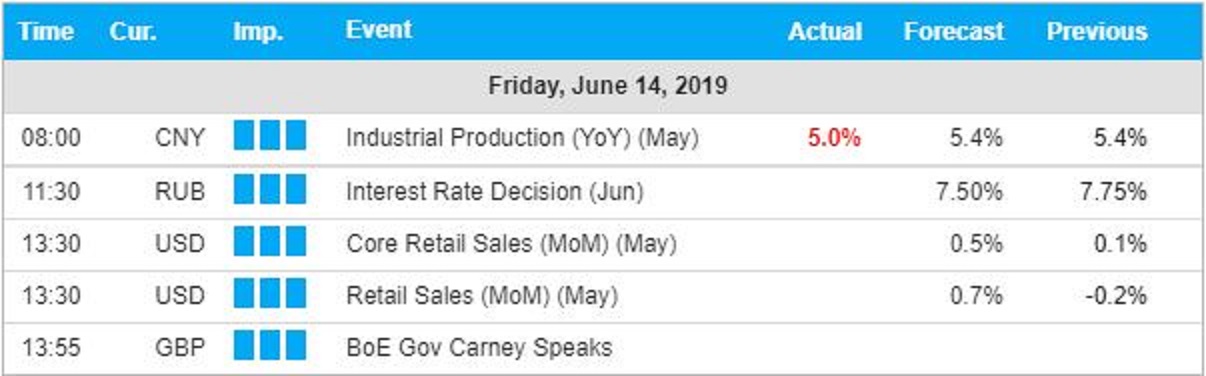The height and width of the screenshot is (376, 1206).
Task: Click the Actual column header
Action: point(825,31)
